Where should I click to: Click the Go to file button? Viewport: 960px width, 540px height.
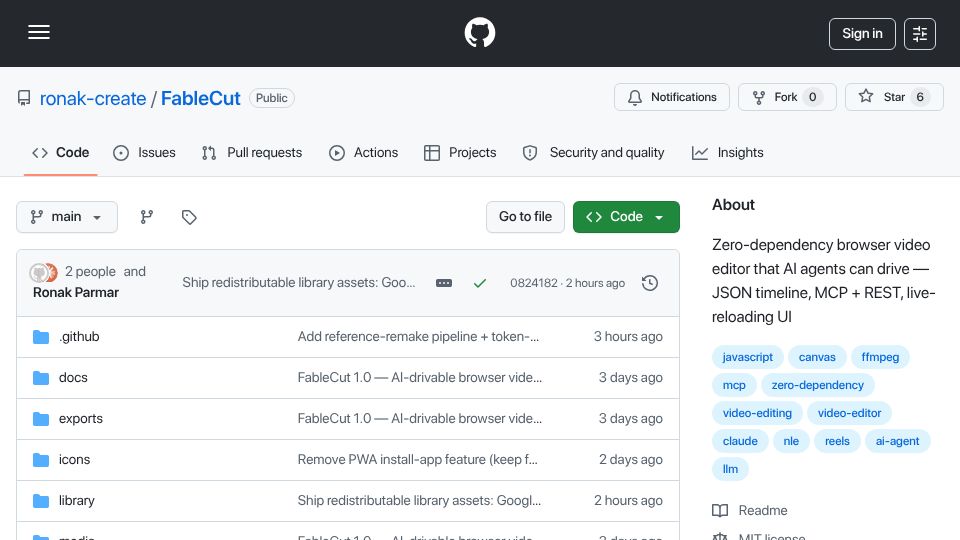(x=525, y=217)
